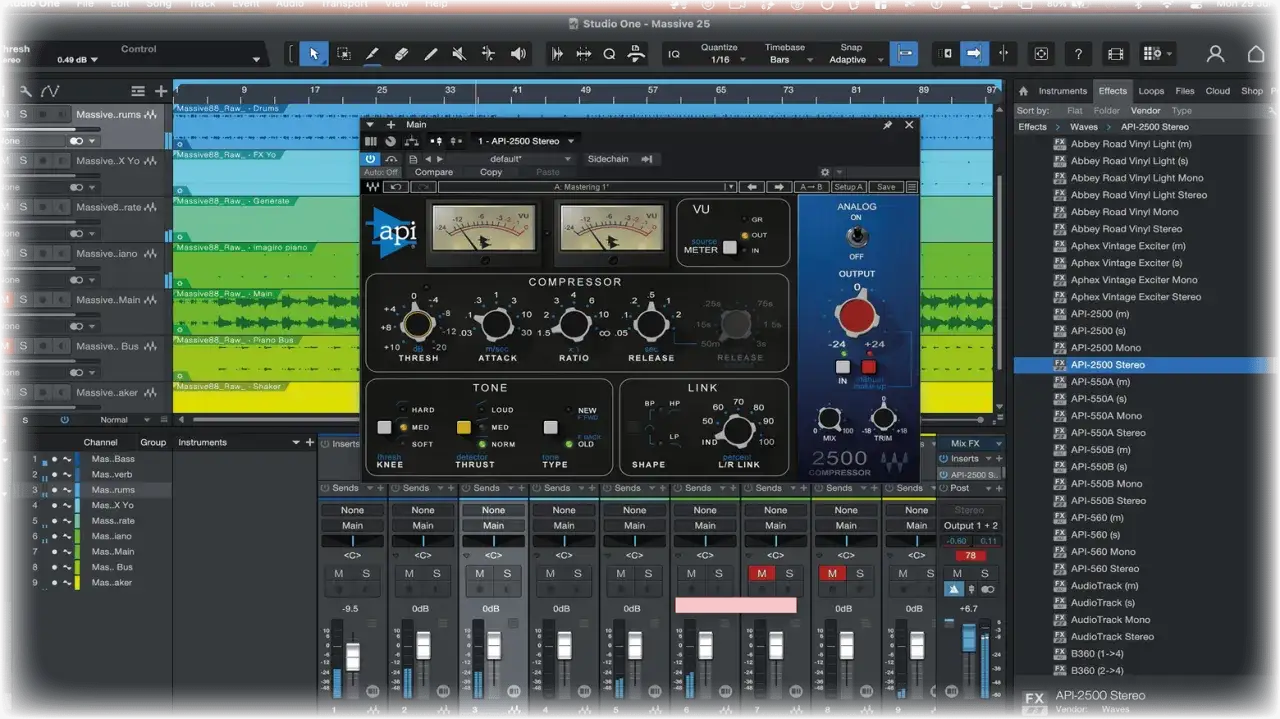
Task: Toggle plugin power bypass button
Action: pos(371,158)
